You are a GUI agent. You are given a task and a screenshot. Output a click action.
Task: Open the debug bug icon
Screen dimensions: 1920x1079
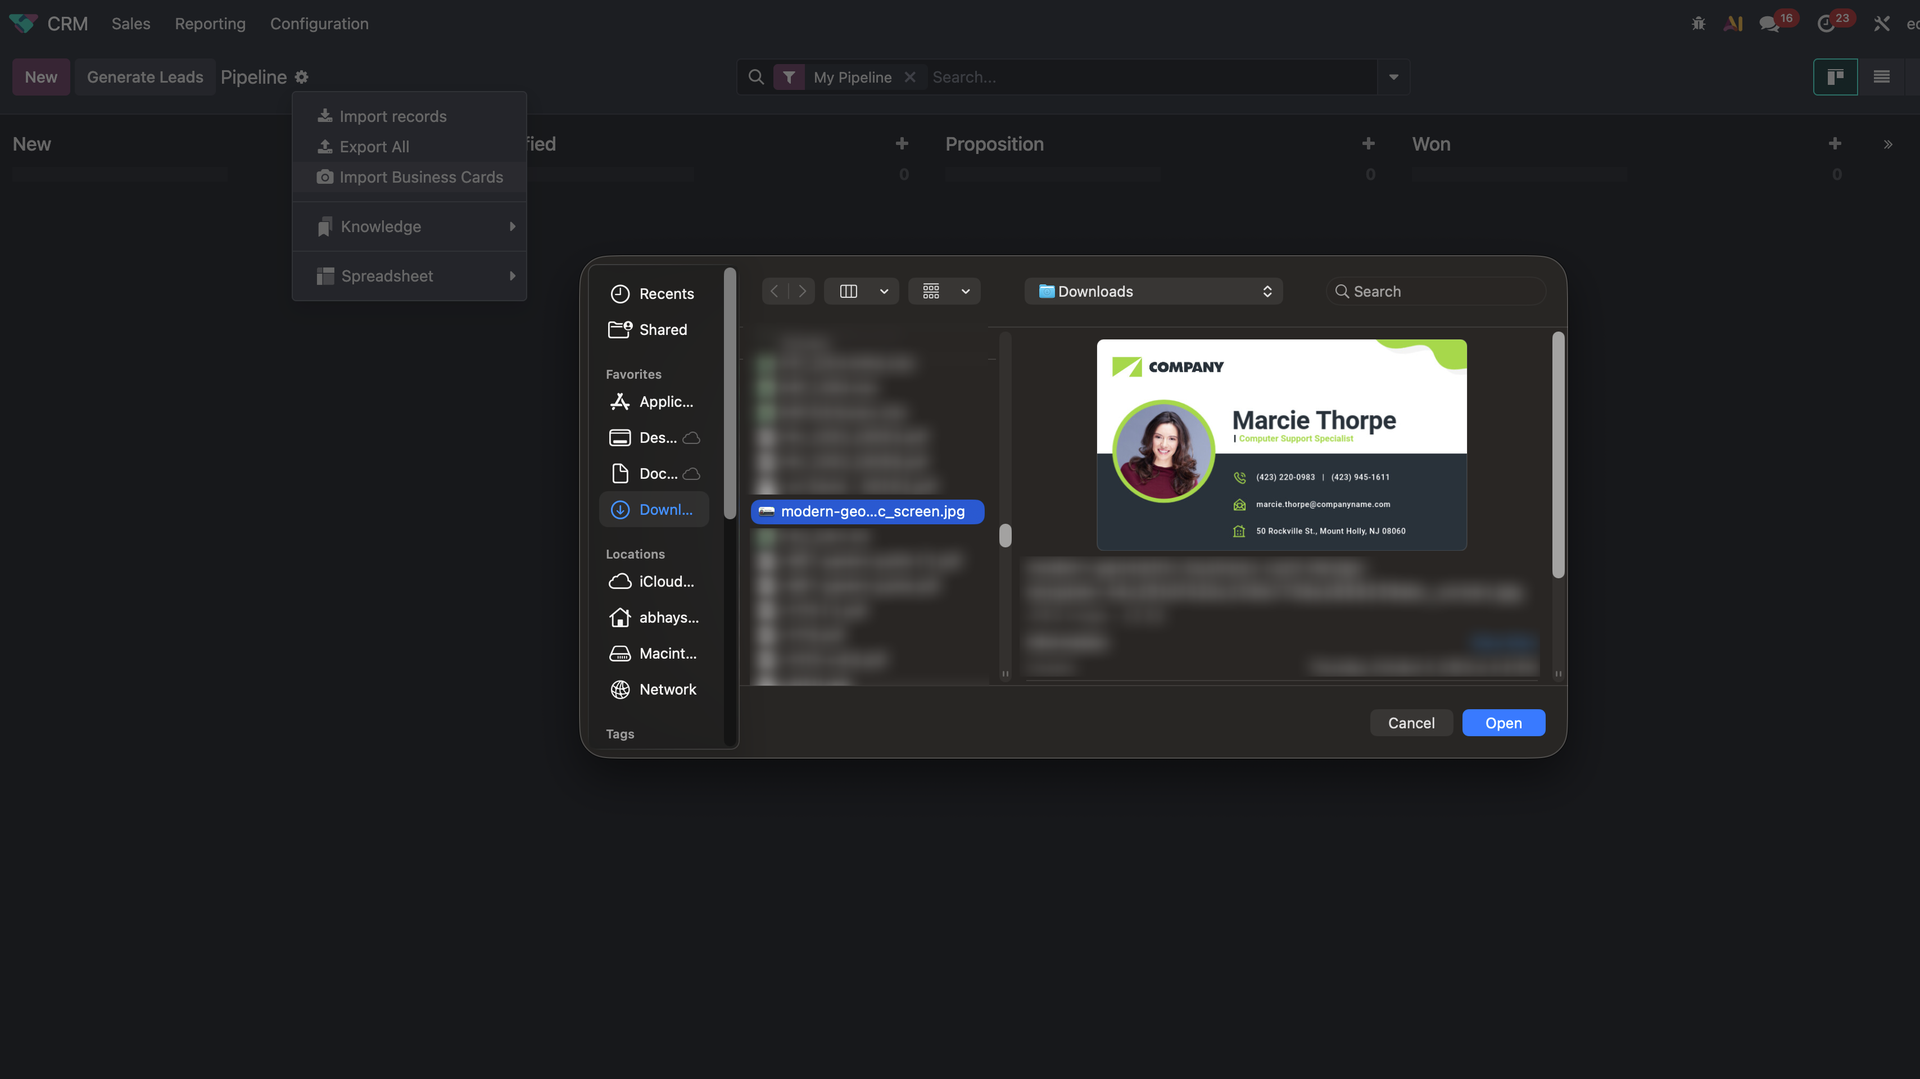(x=1698, y=23)
